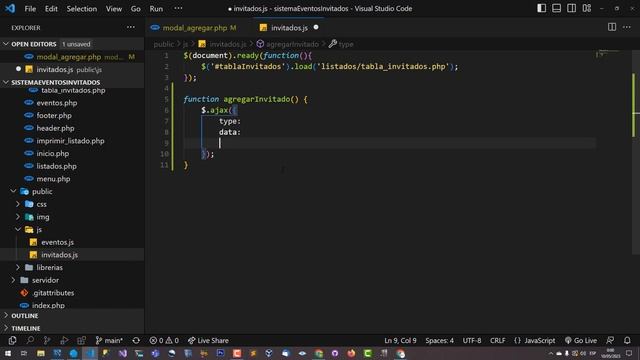Click the Synchronize Changes icon
The width and height of the screenshot is (640, 360).
[136, 340]
